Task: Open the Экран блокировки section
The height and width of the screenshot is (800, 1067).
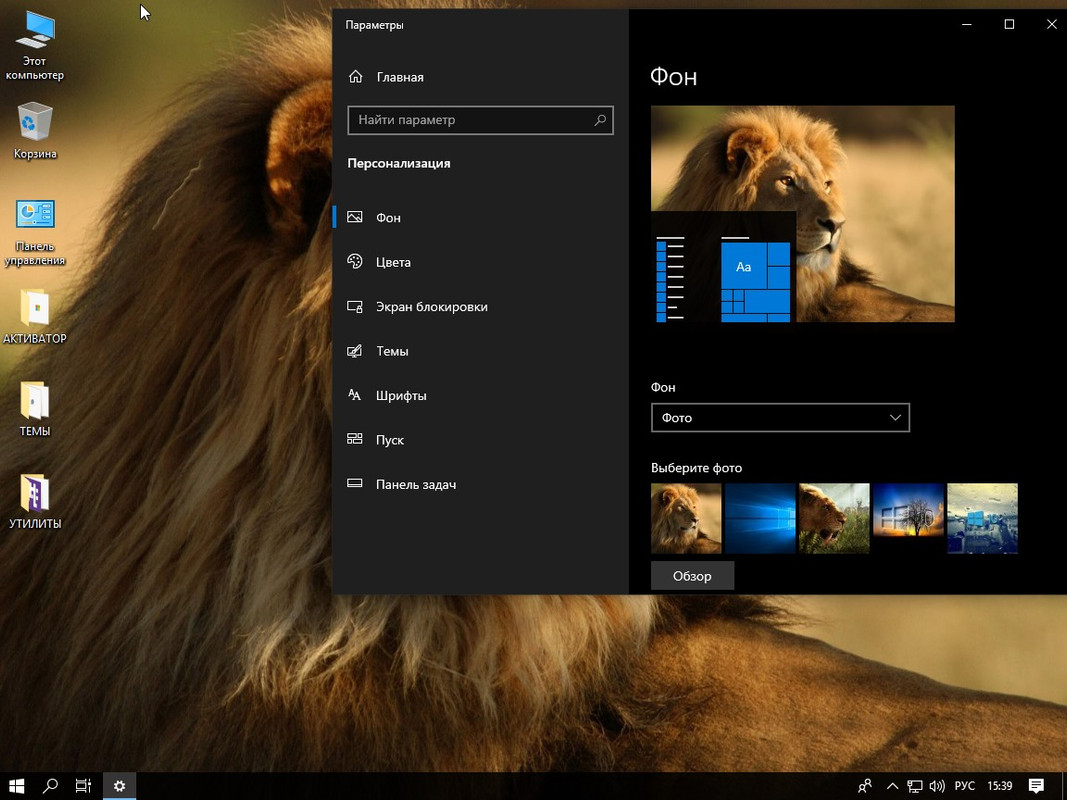Action: click(481, 307)
